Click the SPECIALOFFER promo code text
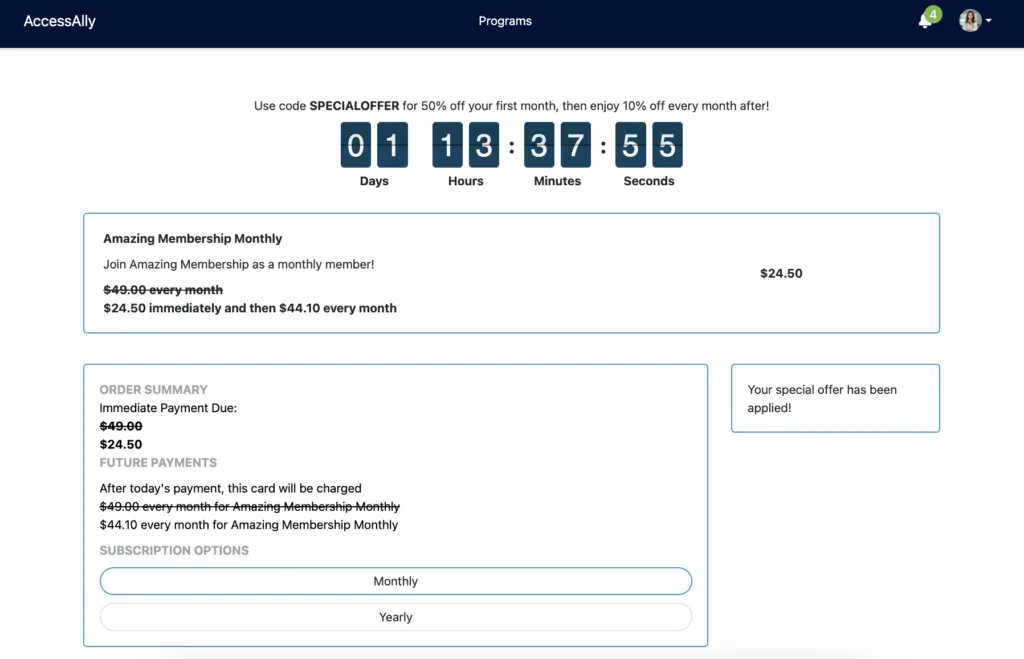 pyautogui.click(x=354, y=106)
